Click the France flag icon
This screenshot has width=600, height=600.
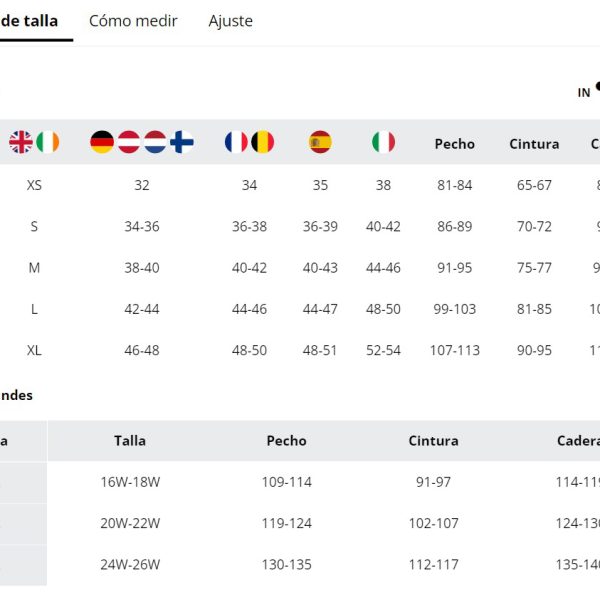pos(236,142)
